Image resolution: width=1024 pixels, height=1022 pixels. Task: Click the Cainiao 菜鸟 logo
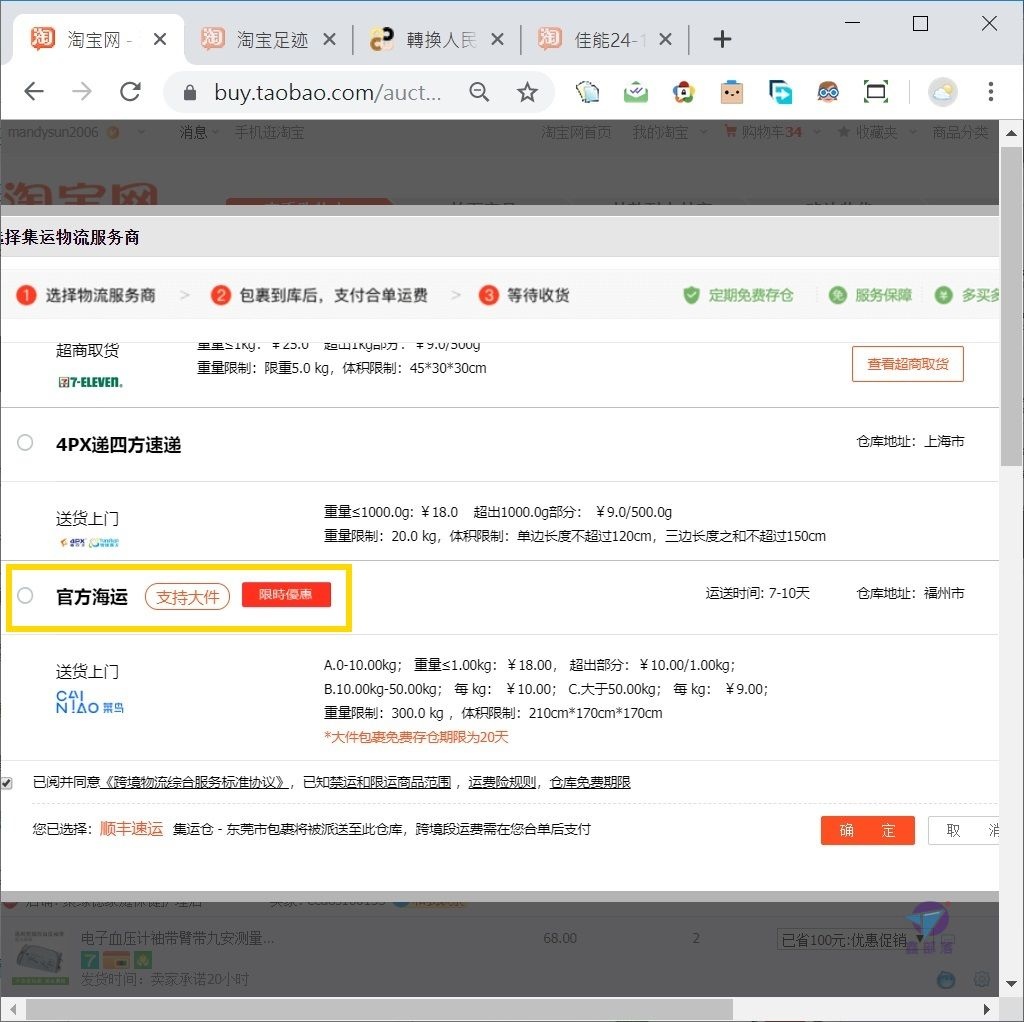[89, 702]
